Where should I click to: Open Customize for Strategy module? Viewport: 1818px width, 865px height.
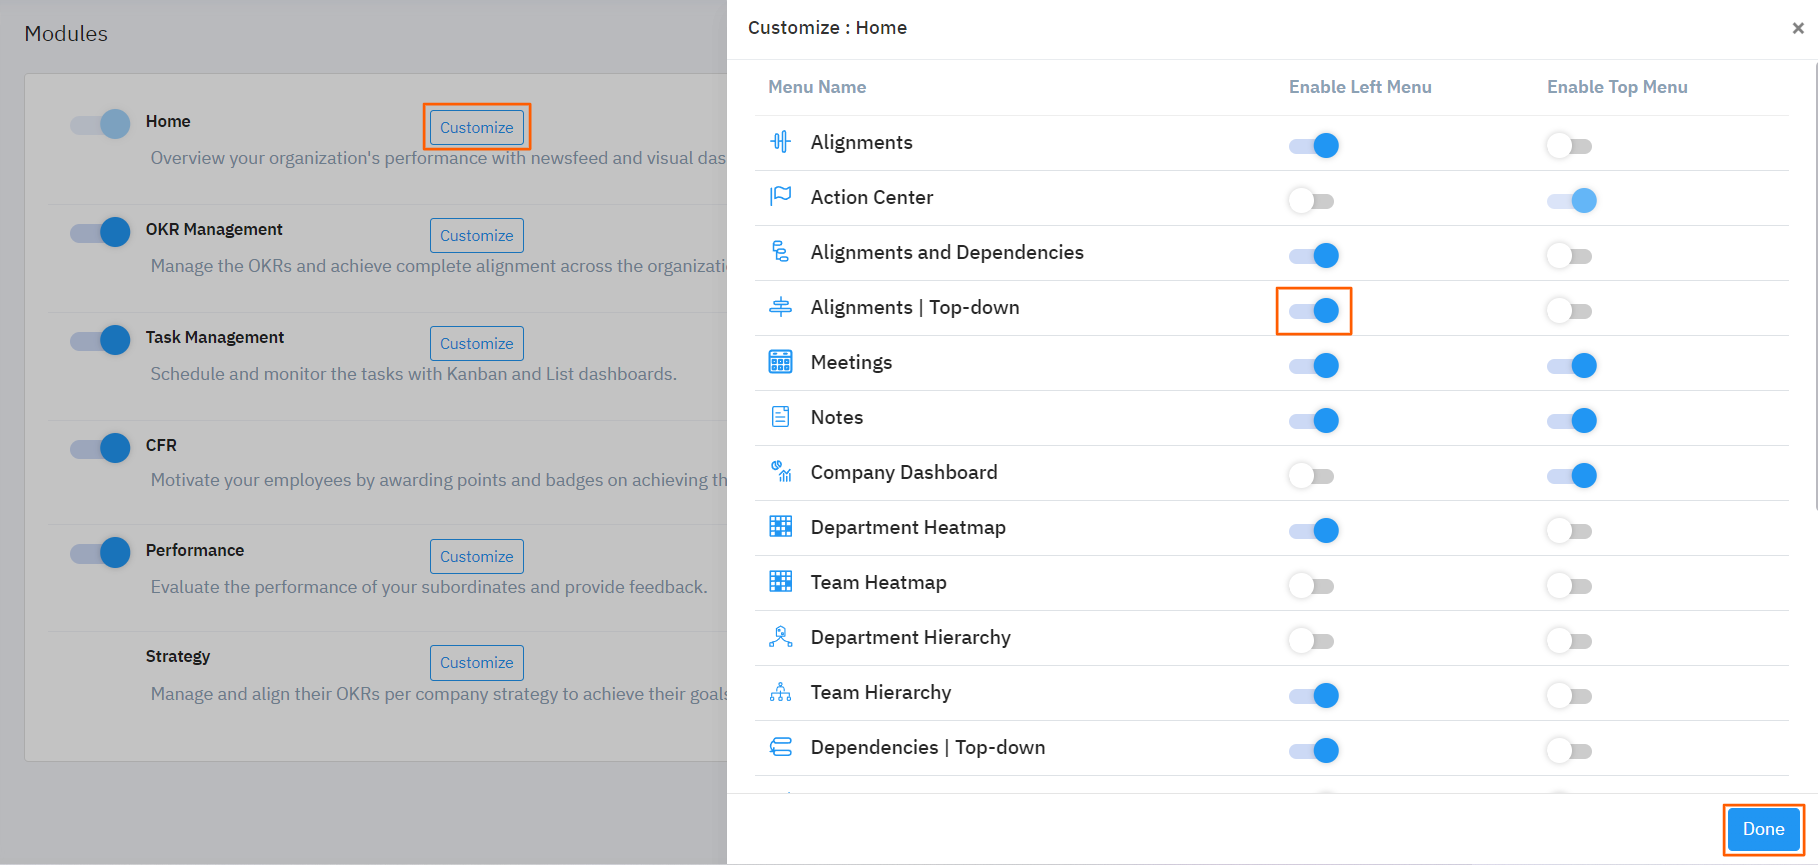tap(476, 662)
